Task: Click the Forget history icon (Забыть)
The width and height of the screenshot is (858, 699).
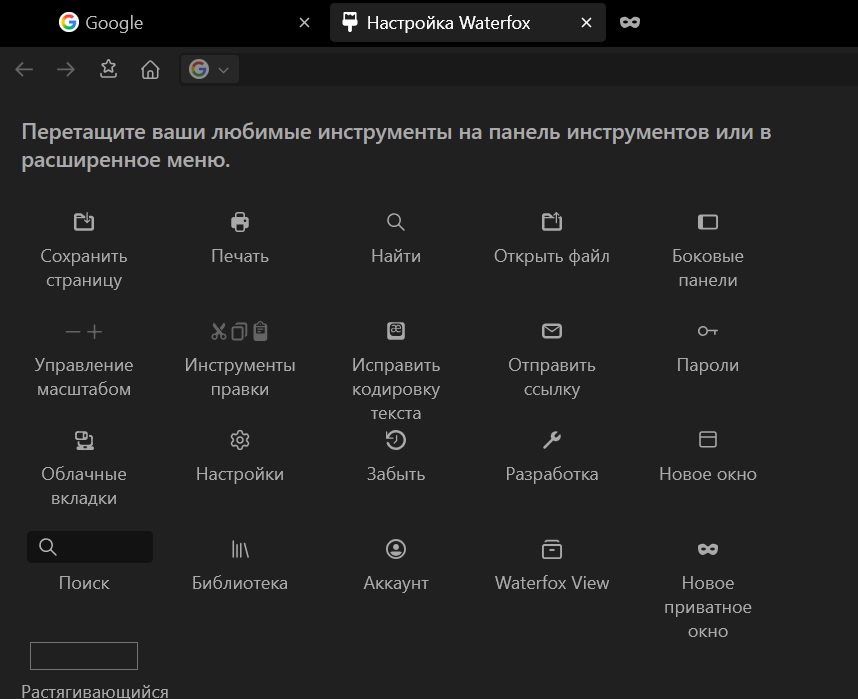Action: click(396, 440)
